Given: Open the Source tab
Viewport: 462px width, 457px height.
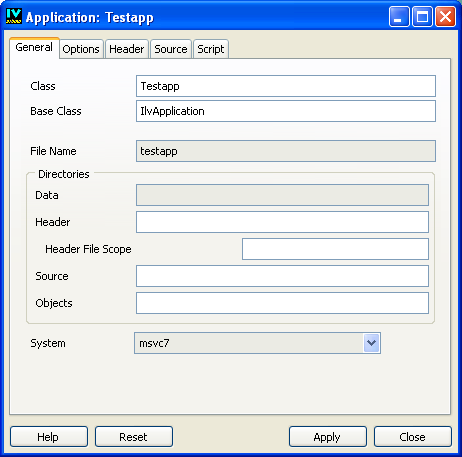Looking at the screenshot, I should tap(171, 49).
